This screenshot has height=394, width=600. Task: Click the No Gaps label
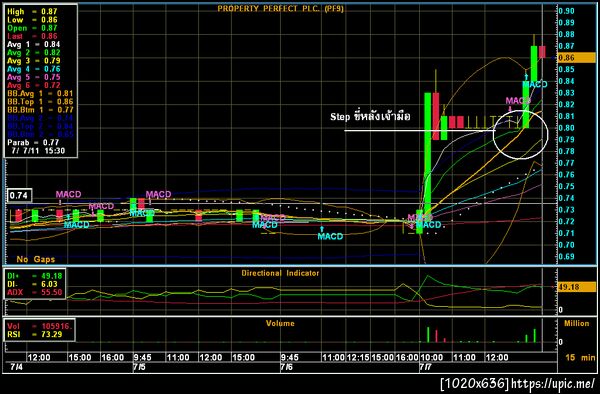click(36, 259)
